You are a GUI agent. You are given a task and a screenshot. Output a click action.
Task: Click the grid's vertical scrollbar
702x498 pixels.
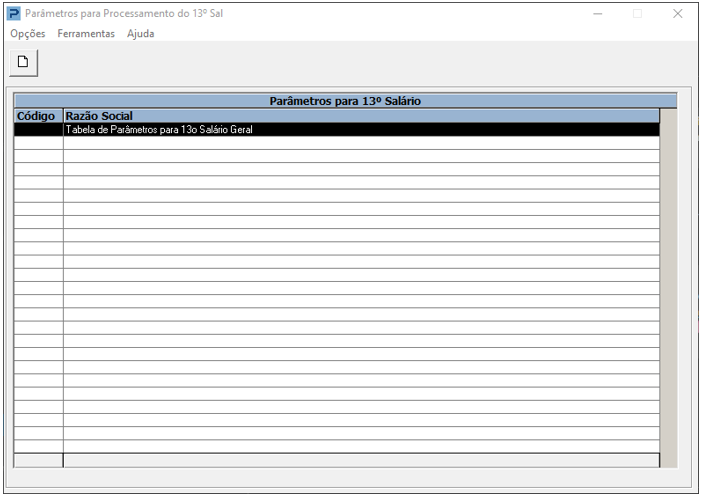[668, 288]
